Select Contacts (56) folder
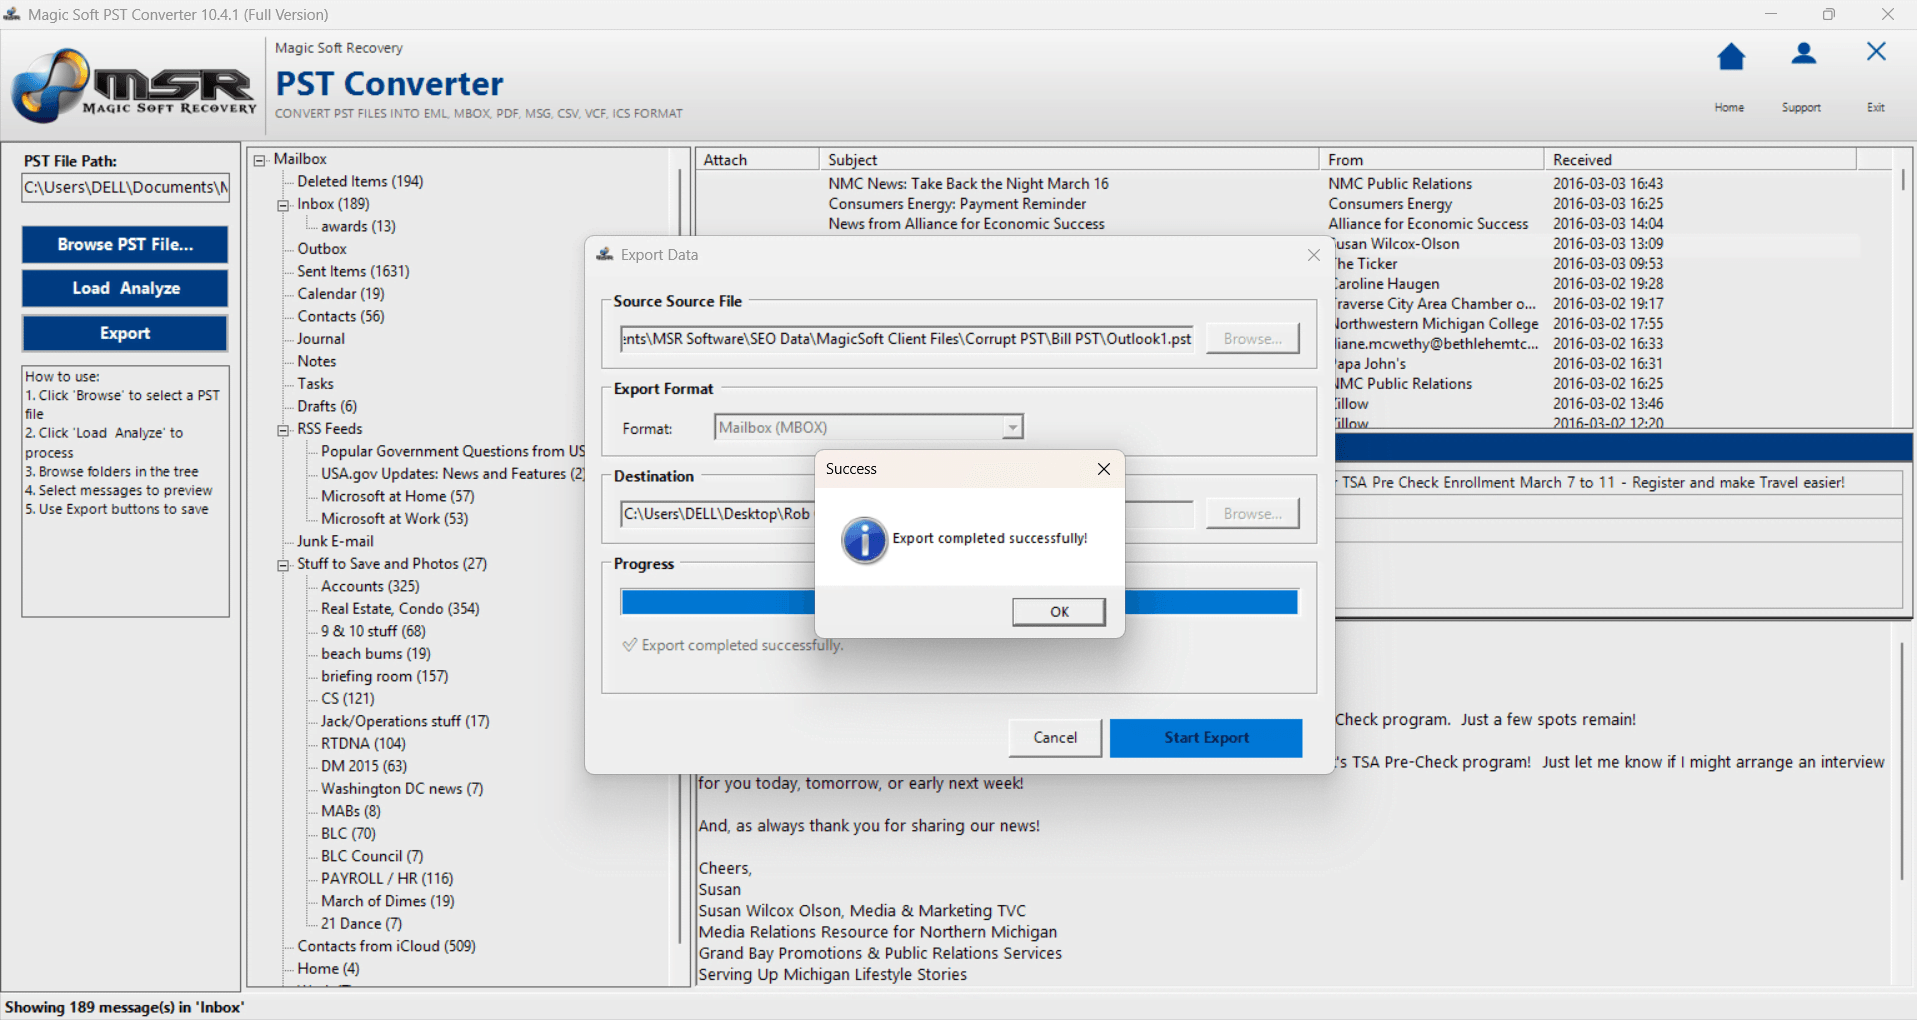The width and height of the screenshot is (1917, 1020). point(341,316)
